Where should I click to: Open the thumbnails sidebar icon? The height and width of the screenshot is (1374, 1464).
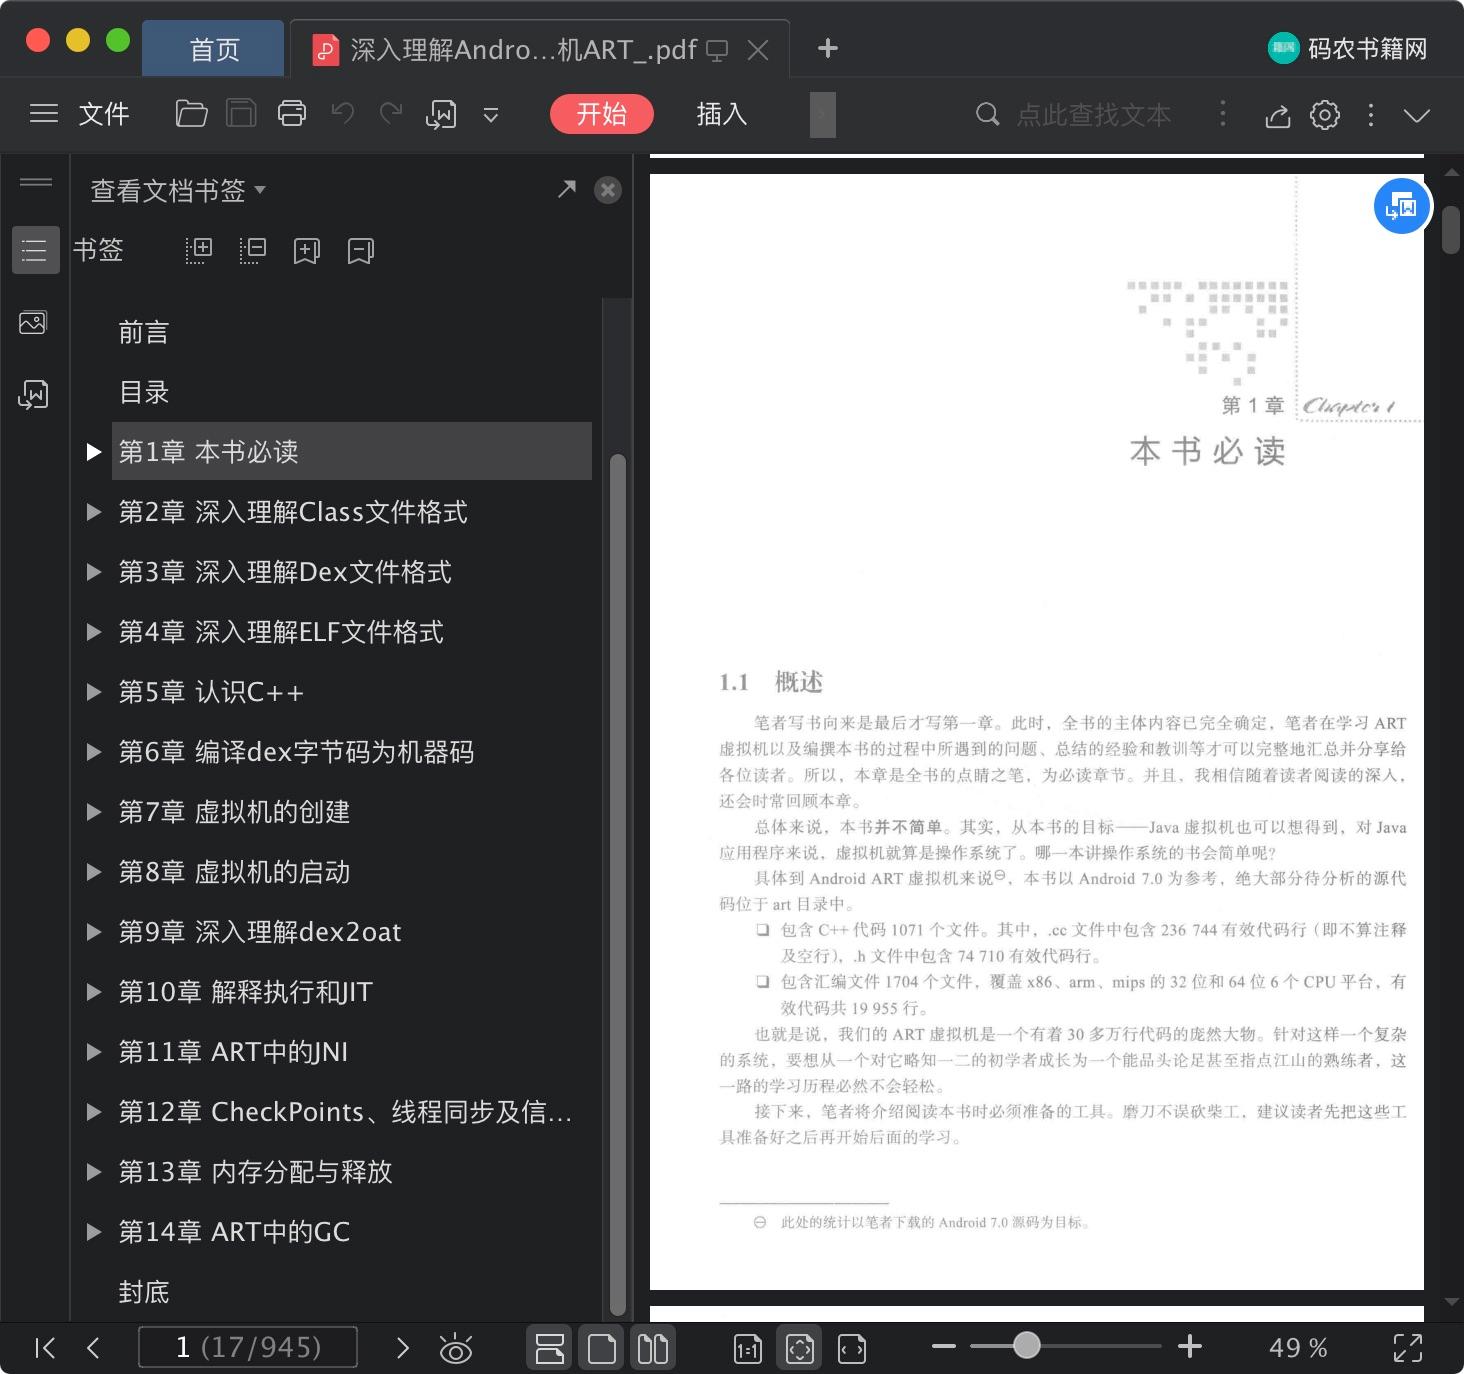33,322
